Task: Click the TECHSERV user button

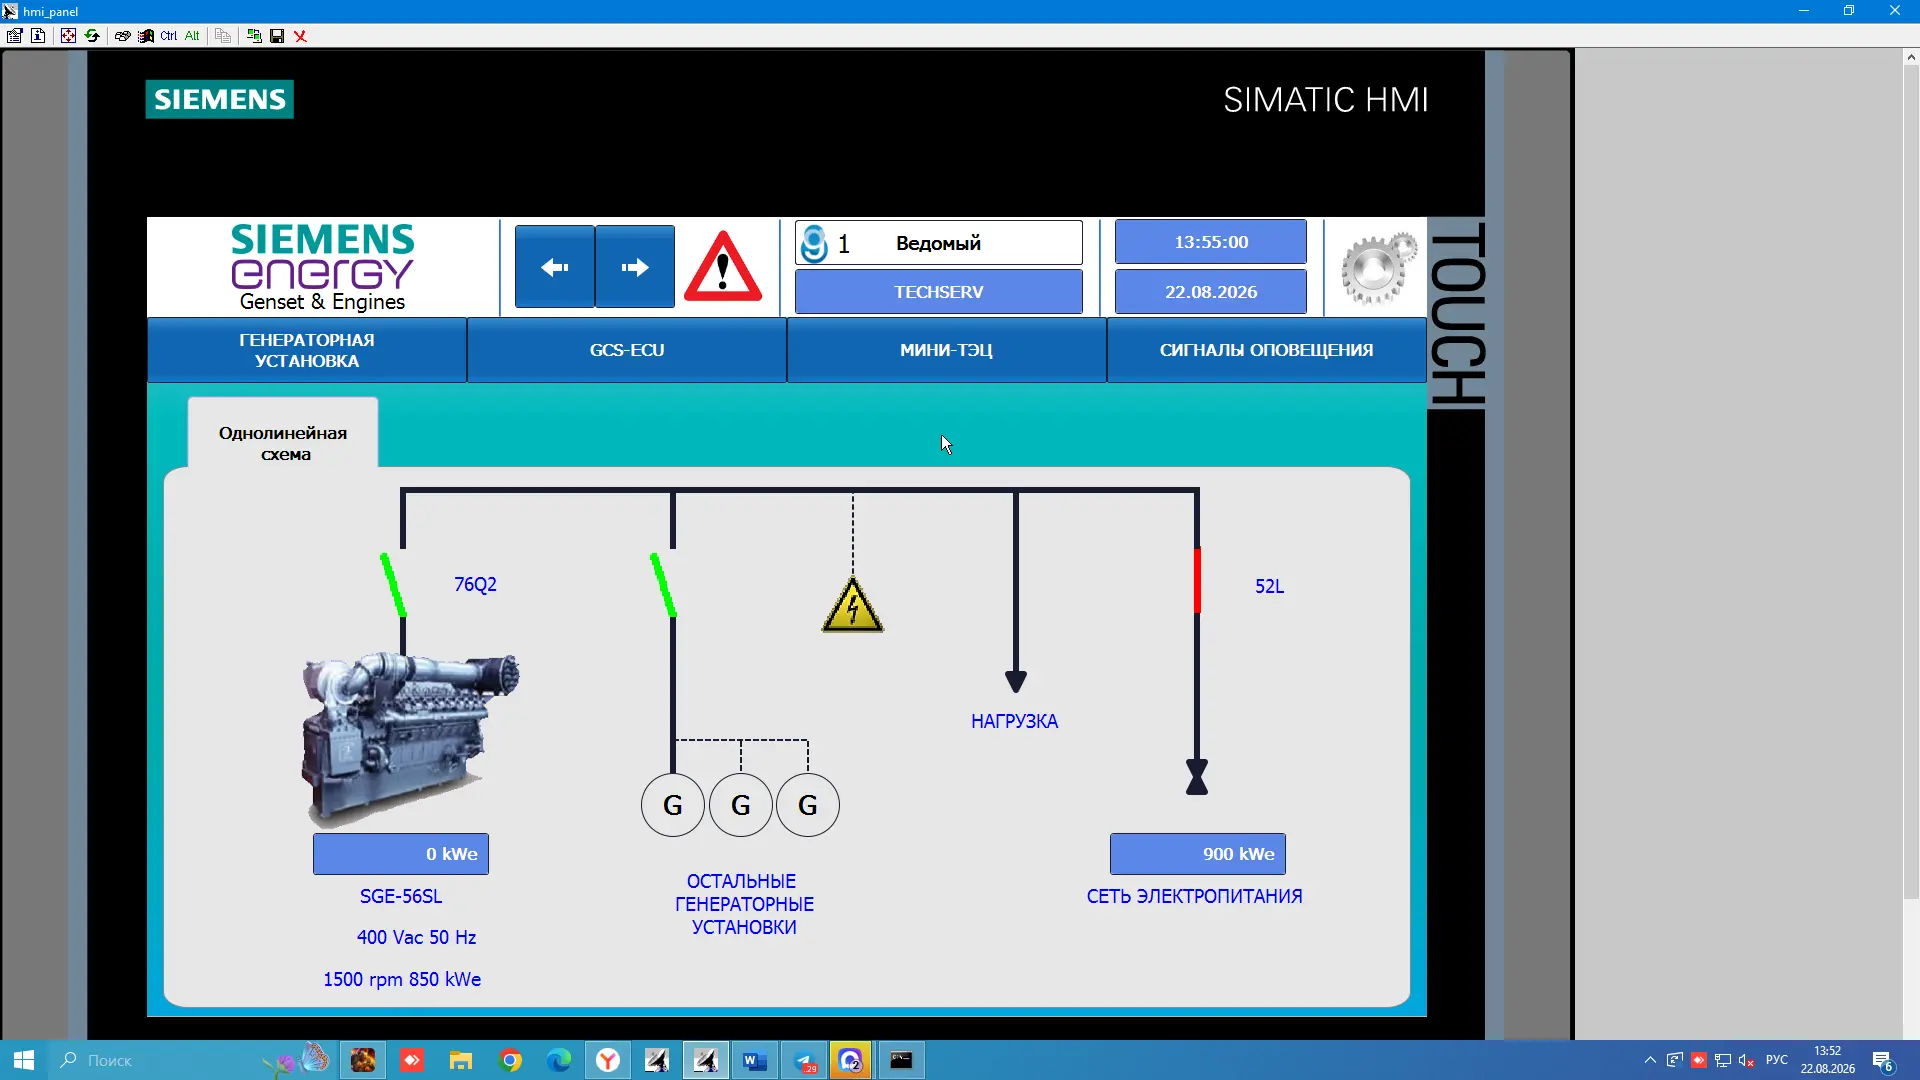Action: pos(939,292)
